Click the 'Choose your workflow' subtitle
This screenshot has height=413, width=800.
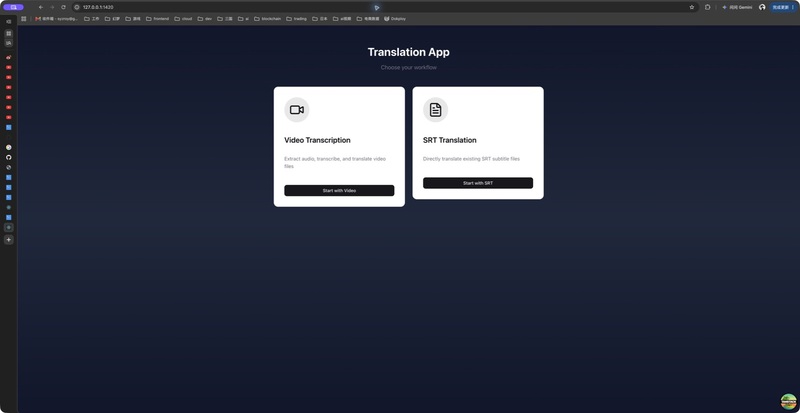point(408,67)
